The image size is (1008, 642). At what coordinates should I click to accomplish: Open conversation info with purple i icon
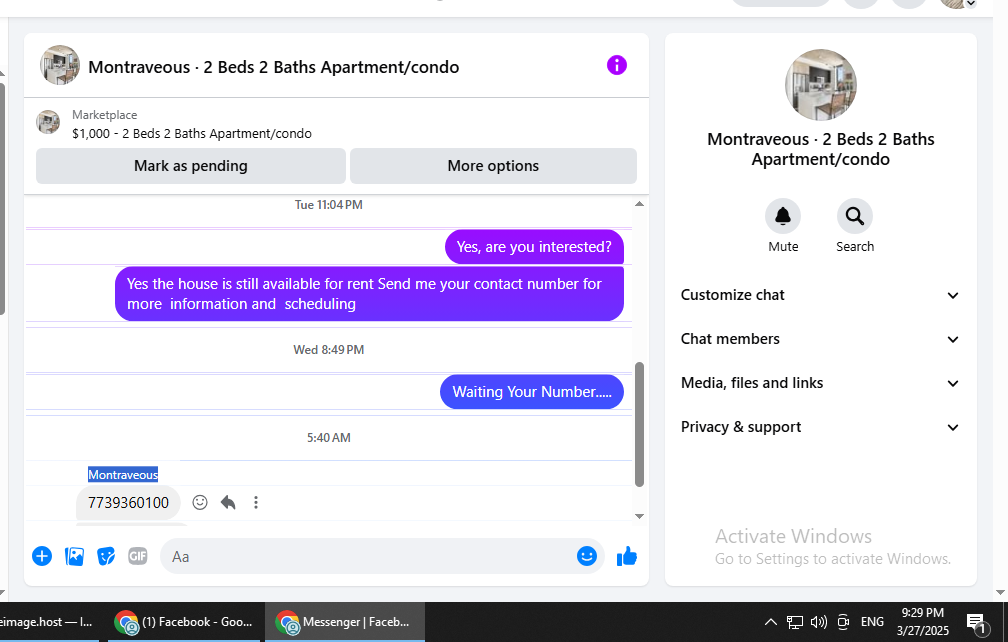pos(616,65)
